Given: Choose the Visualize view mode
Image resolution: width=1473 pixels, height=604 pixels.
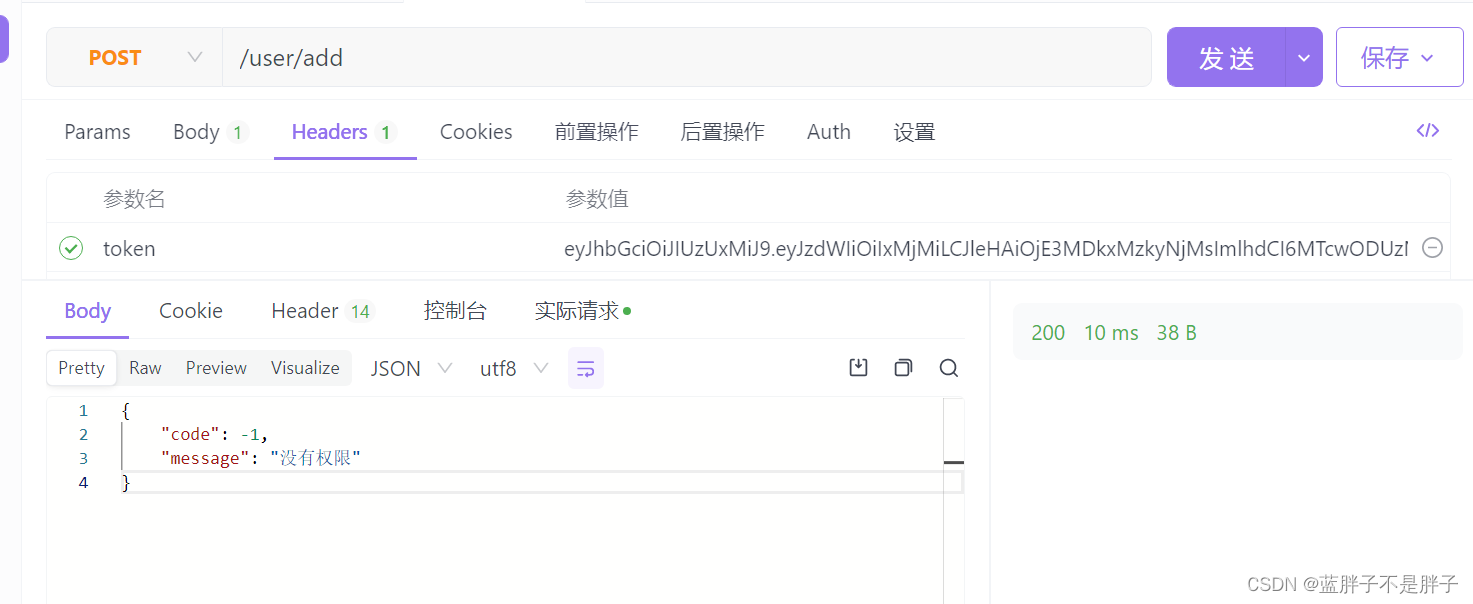Looking at the screenshot, I should point(305,368).
